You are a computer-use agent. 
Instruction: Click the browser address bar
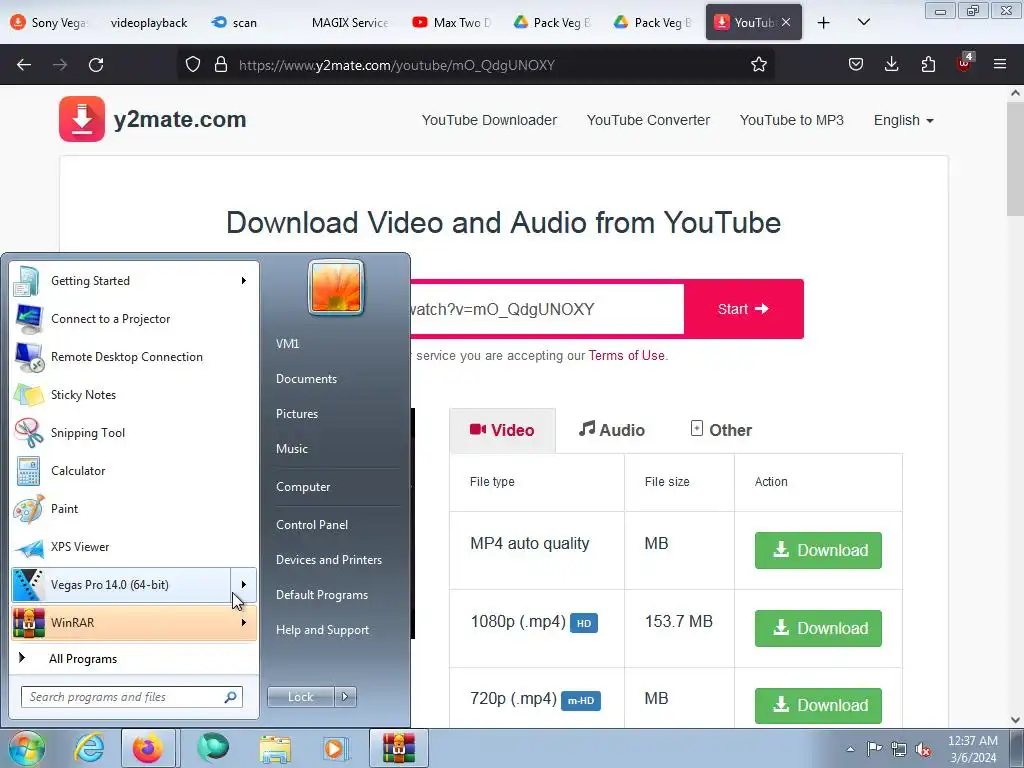tap(477, 65)
